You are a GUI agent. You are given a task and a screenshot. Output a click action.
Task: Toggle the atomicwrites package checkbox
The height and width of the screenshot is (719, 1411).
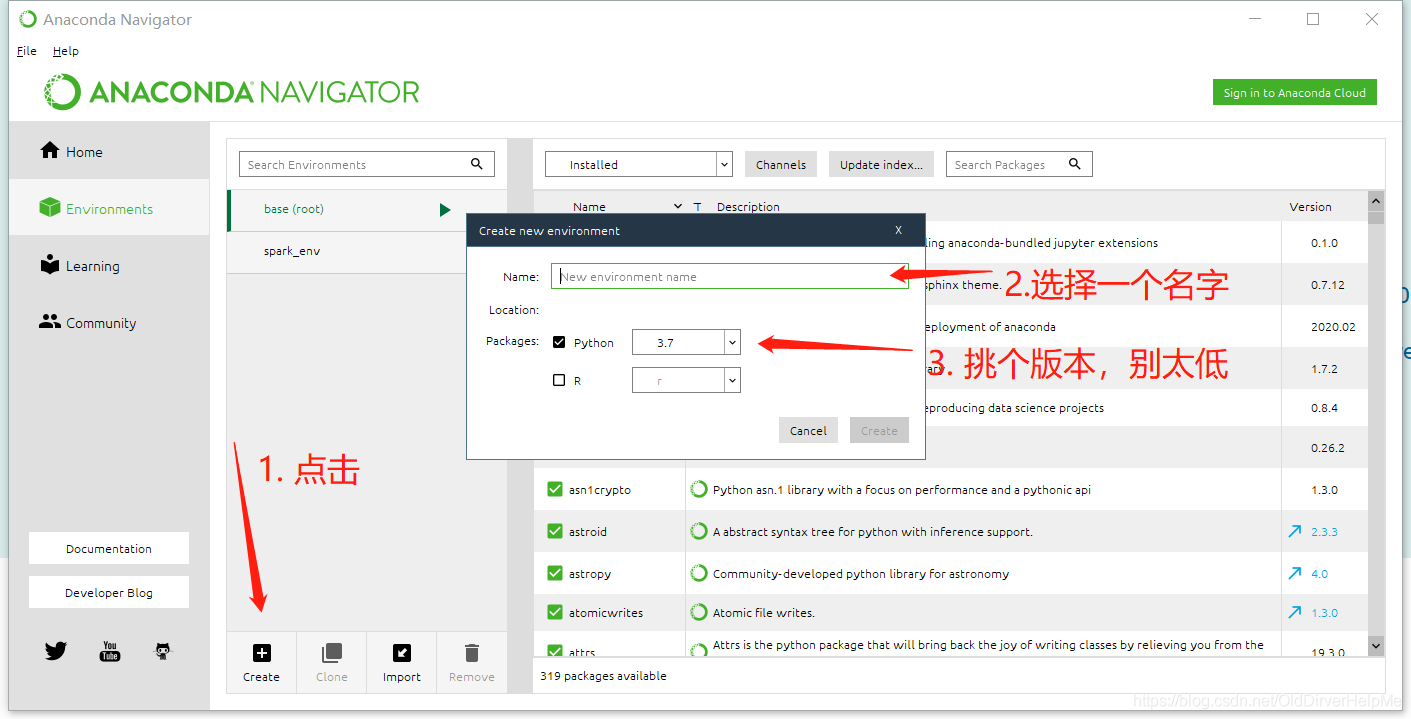[x=555, y=612]
